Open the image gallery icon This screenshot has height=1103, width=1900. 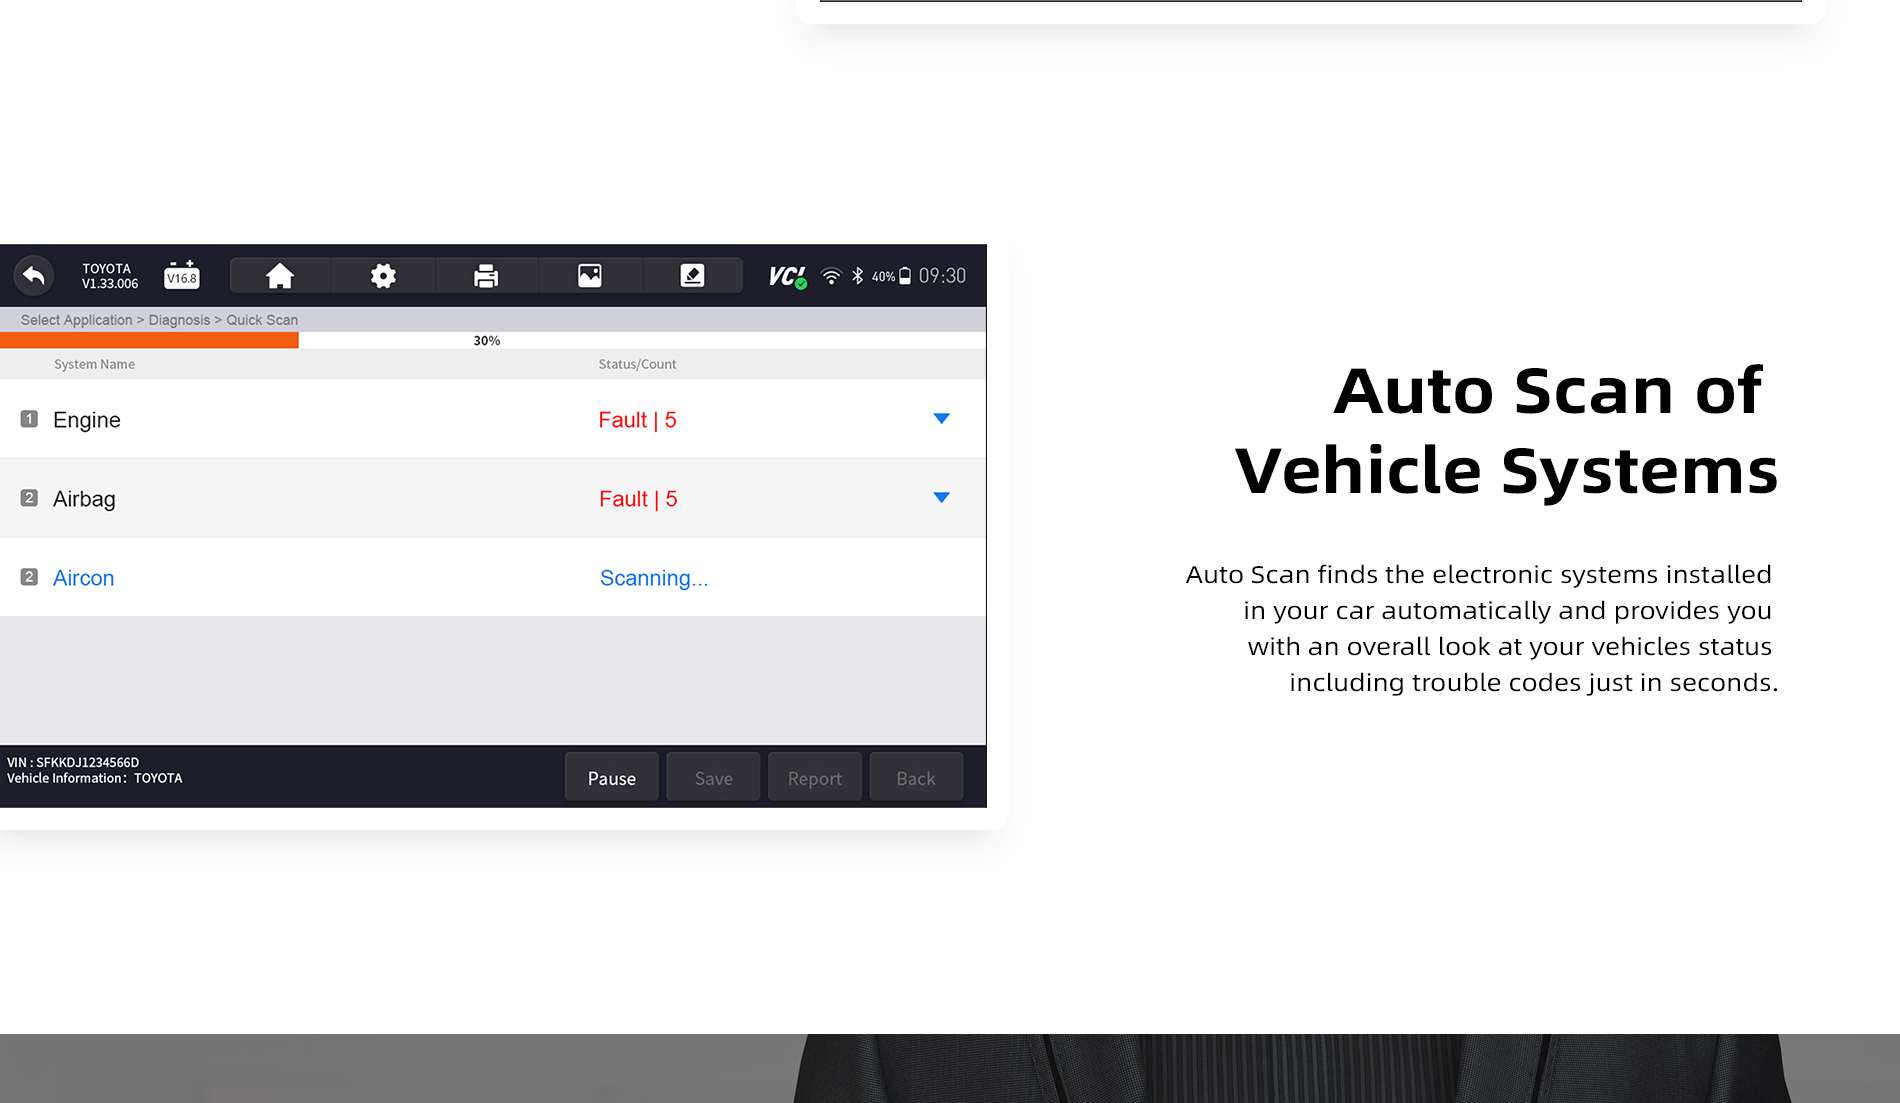(x=590, y=276)
